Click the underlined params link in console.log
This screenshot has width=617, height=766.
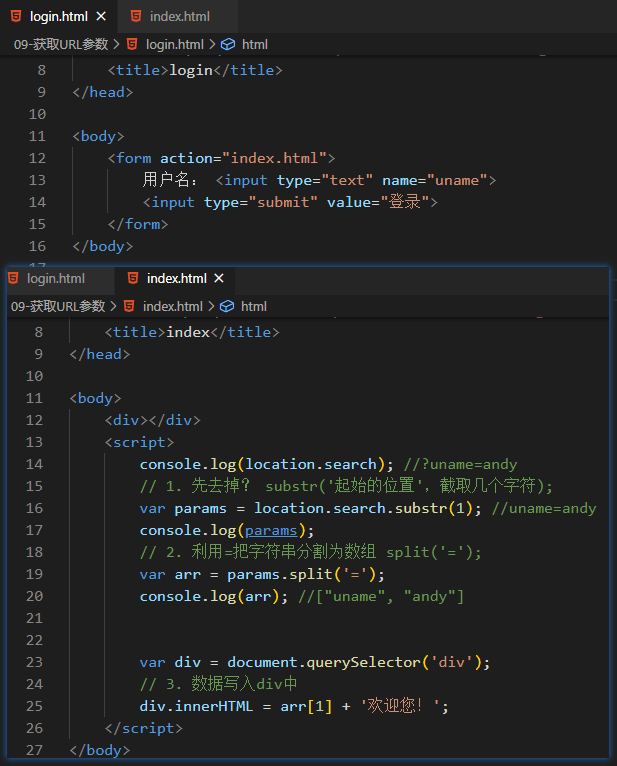pyautogui.click(x=271, y=531)
